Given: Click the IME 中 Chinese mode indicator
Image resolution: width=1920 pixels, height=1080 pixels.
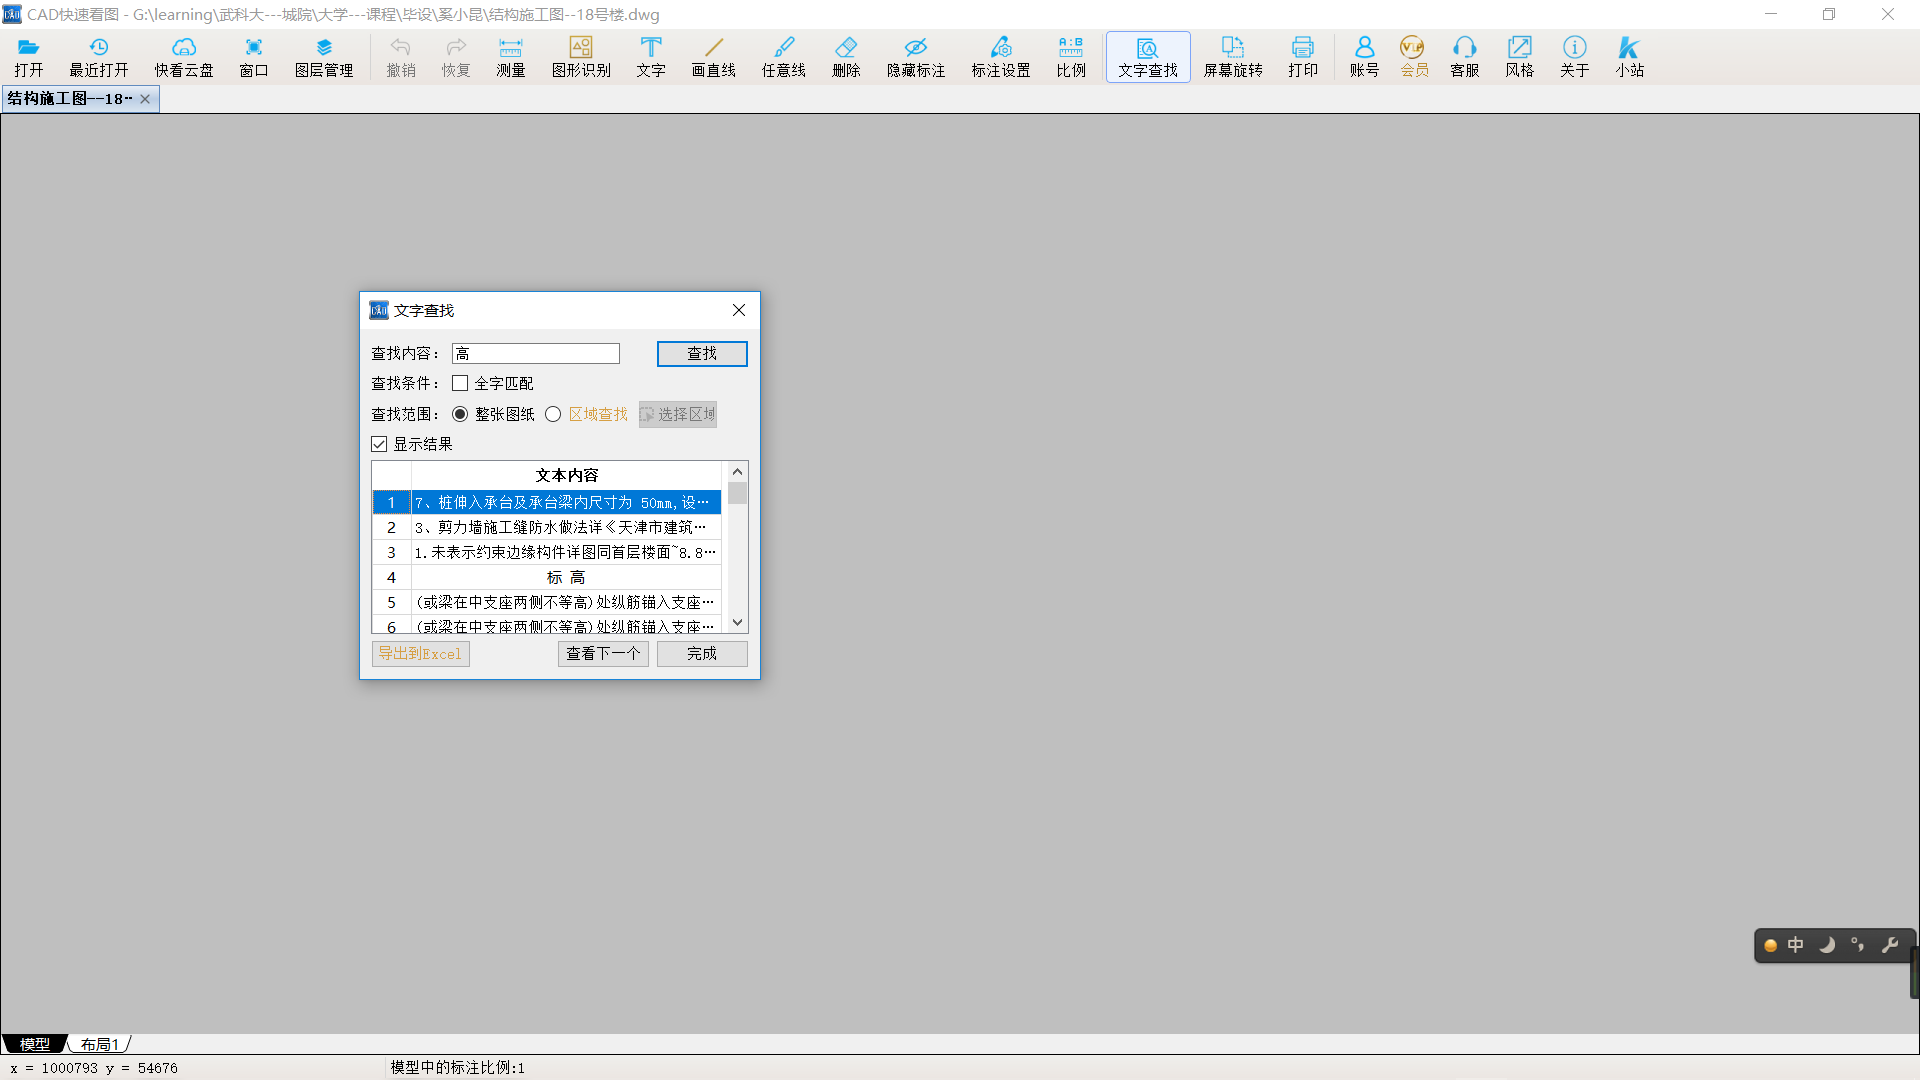Looking at the screenshot, I should tap(1796, 945).
